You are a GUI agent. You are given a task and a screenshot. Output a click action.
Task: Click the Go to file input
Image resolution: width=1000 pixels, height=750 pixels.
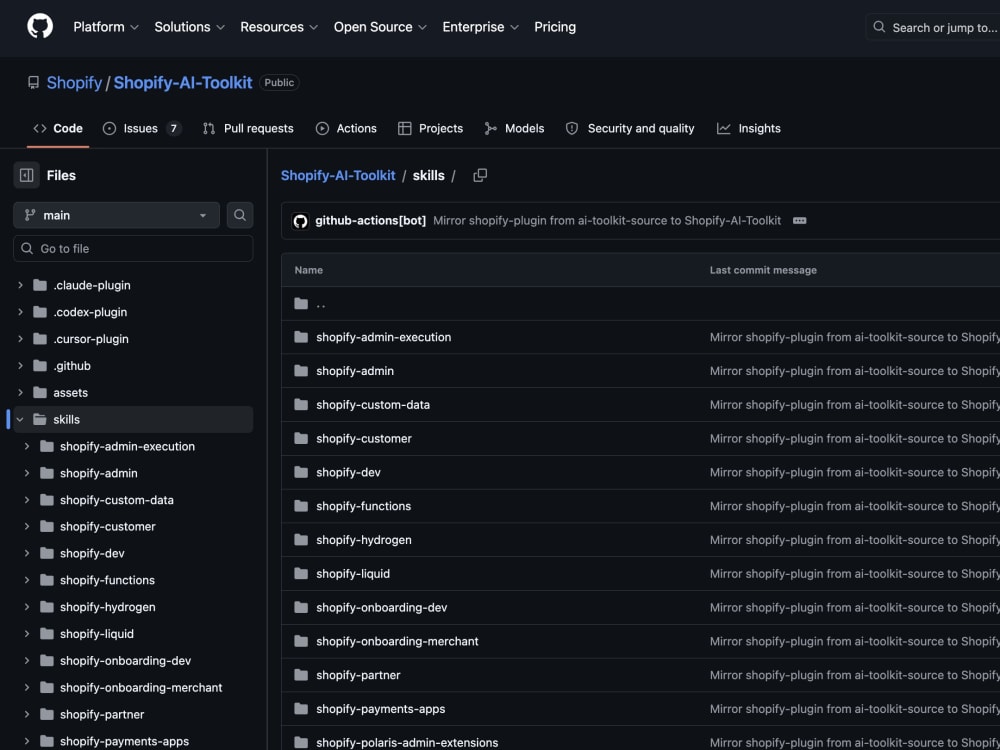133,249
